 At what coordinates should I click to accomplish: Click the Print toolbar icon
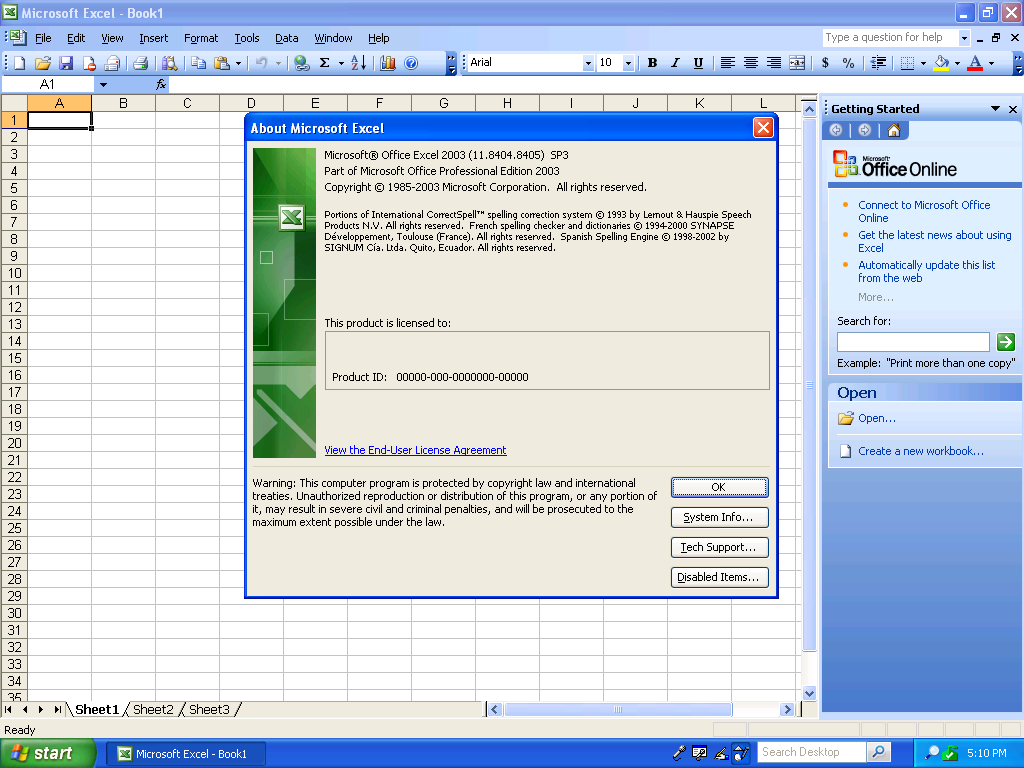141,63
